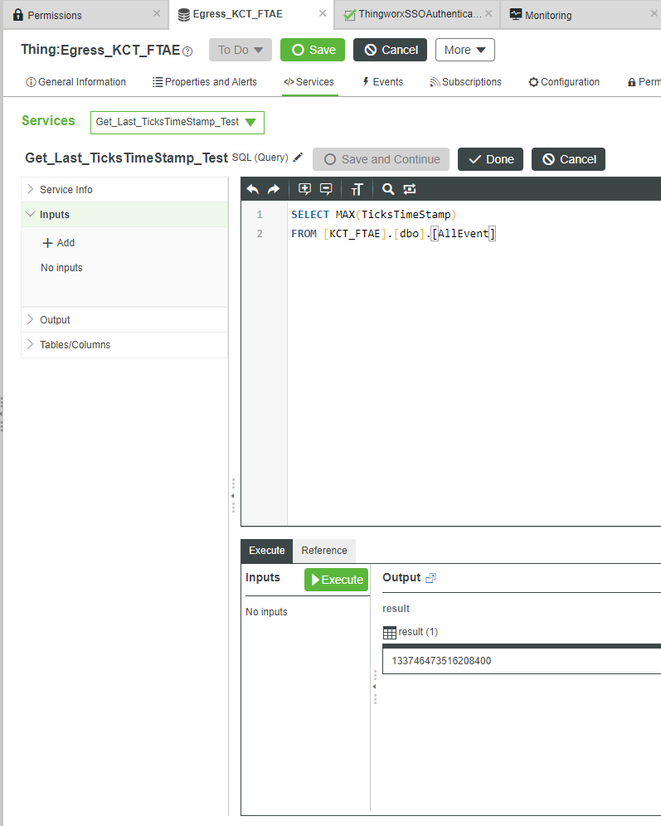Click the pencil edit icon next to service name
The width and height of the screenshot is (661, 826).
pos(298,157)
